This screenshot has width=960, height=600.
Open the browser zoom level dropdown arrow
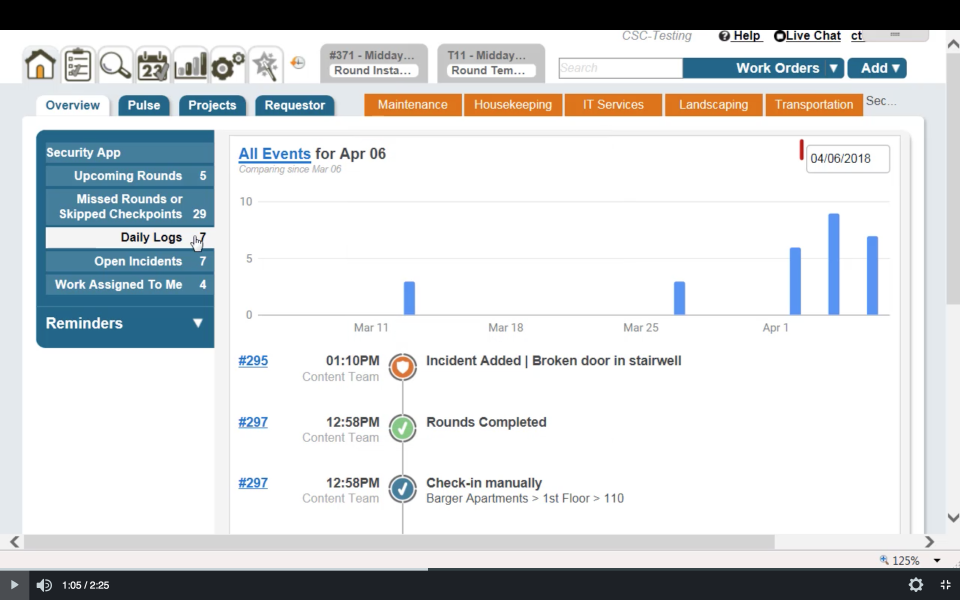click(937, 560)
